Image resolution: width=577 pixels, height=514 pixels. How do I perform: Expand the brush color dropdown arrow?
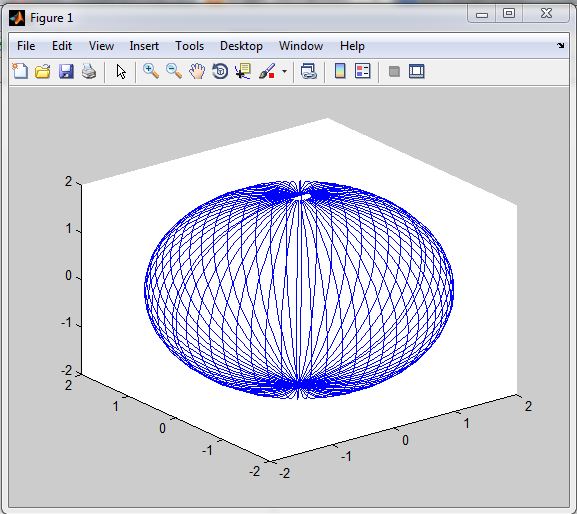tap(284, 71)
